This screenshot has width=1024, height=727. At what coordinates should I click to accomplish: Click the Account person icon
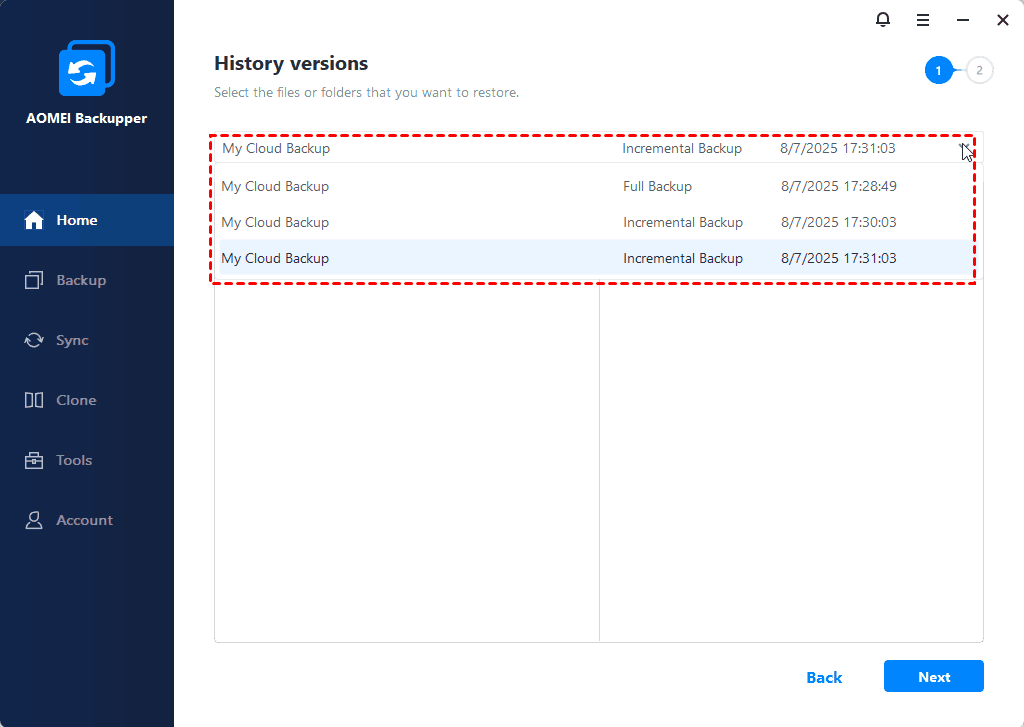pyautogui.click(x=34, y=521)
